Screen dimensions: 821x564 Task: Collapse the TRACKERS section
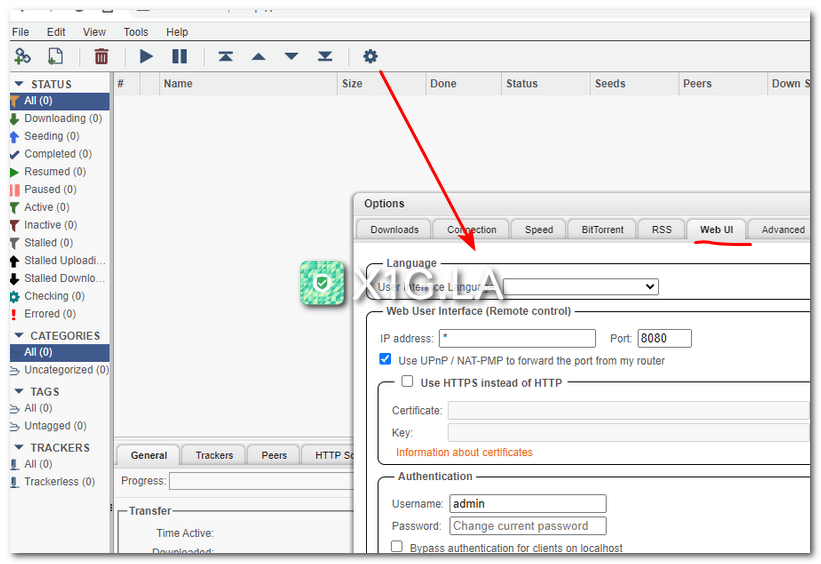coord(19,447)
